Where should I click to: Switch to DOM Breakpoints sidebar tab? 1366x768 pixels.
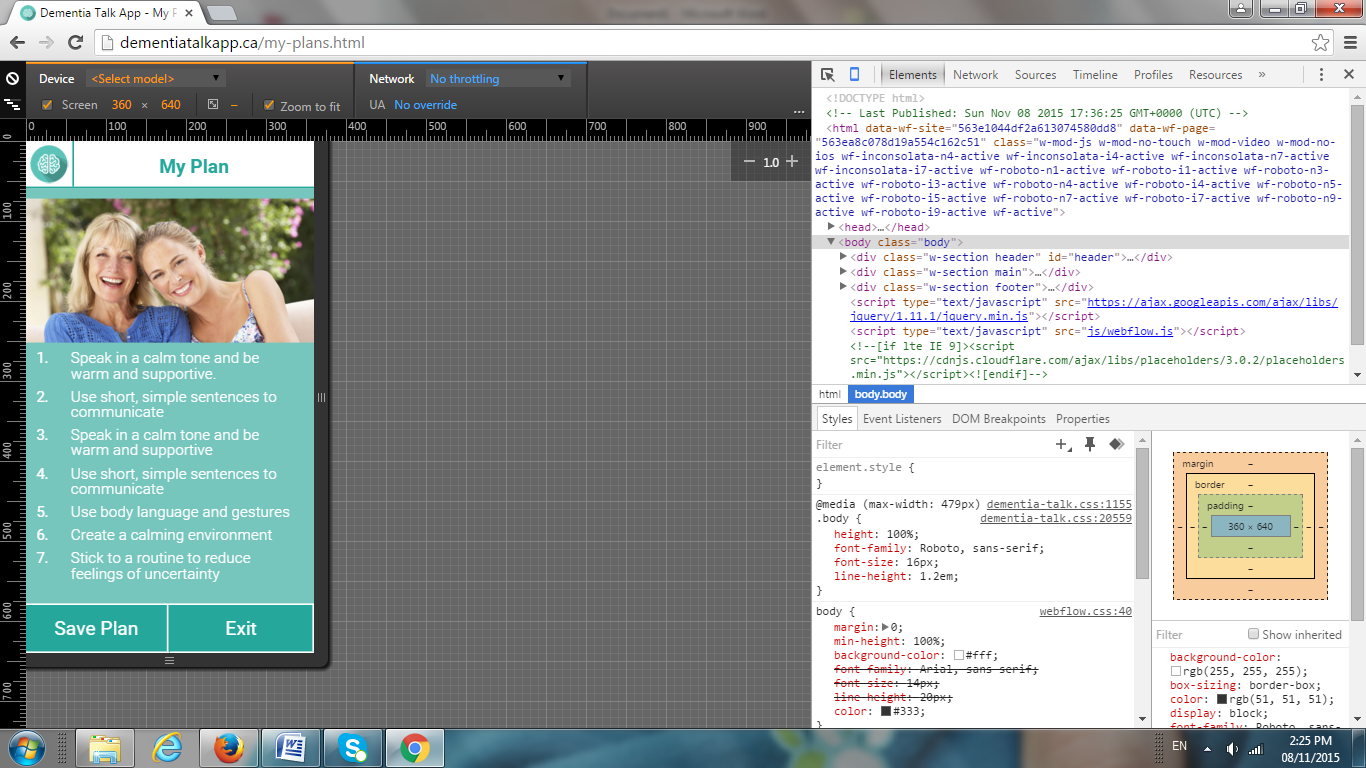point(998,419)
